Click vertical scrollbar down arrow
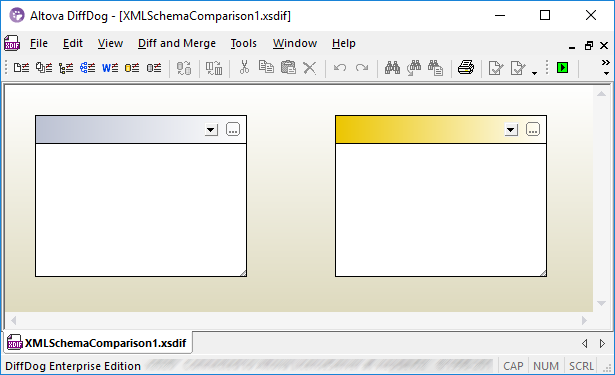 [x=601, y=303]
